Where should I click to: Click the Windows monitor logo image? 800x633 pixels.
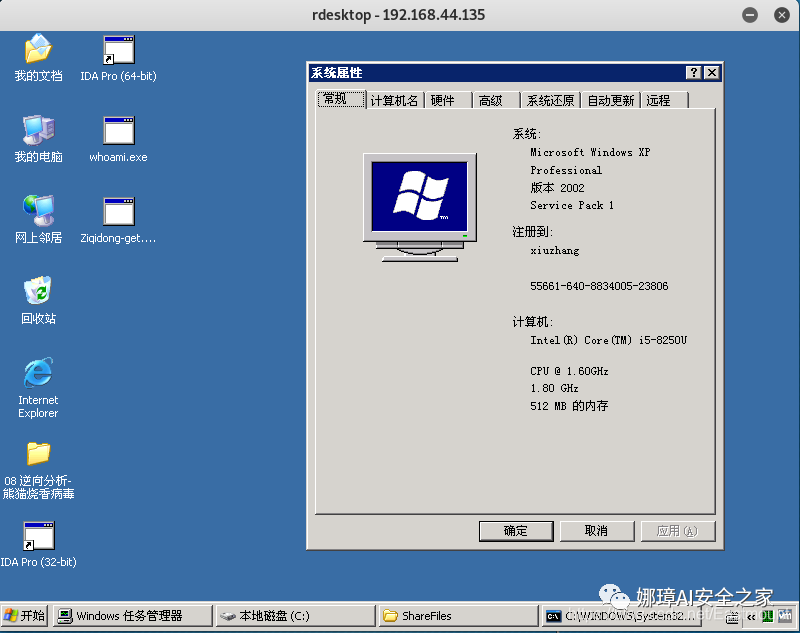click(x=419, y=207)
